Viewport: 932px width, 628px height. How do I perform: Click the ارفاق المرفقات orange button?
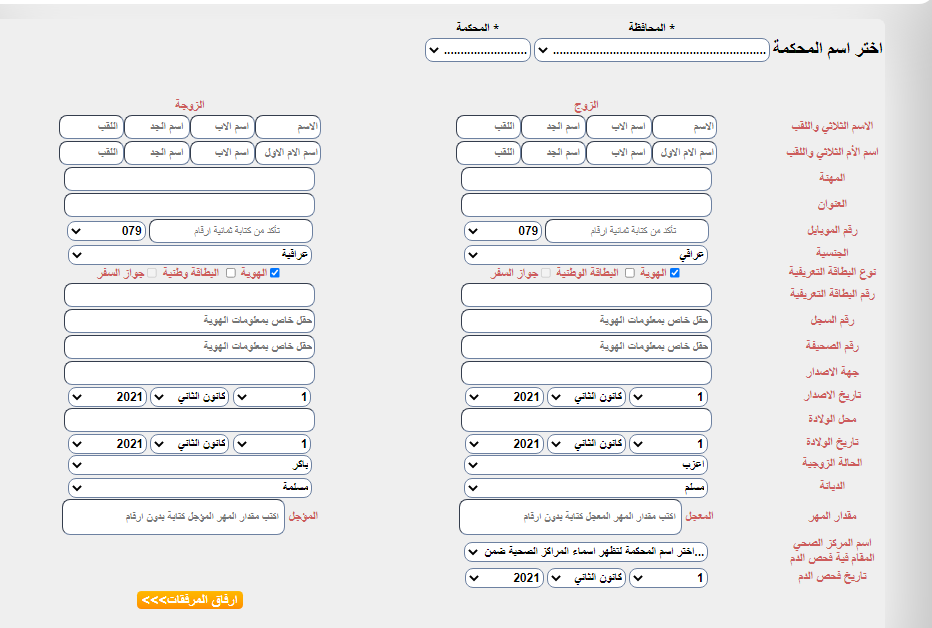[190, 600]
